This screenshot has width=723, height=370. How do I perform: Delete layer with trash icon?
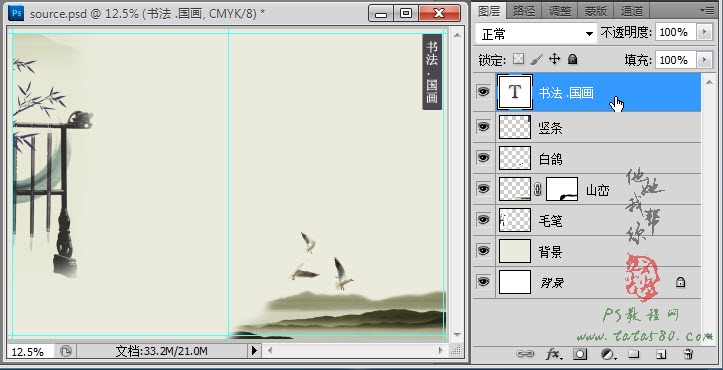[x=688, y=354]
